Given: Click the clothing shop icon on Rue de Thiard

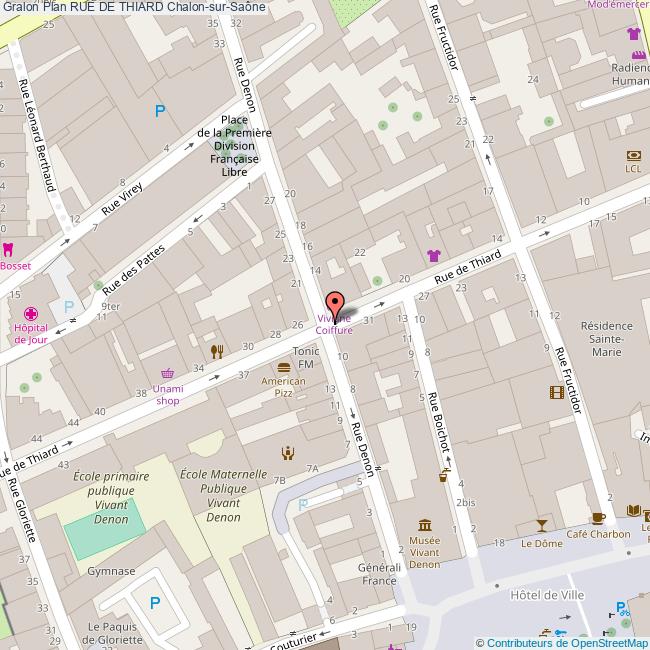Looking at the screenshot, I should click(433, 255).
